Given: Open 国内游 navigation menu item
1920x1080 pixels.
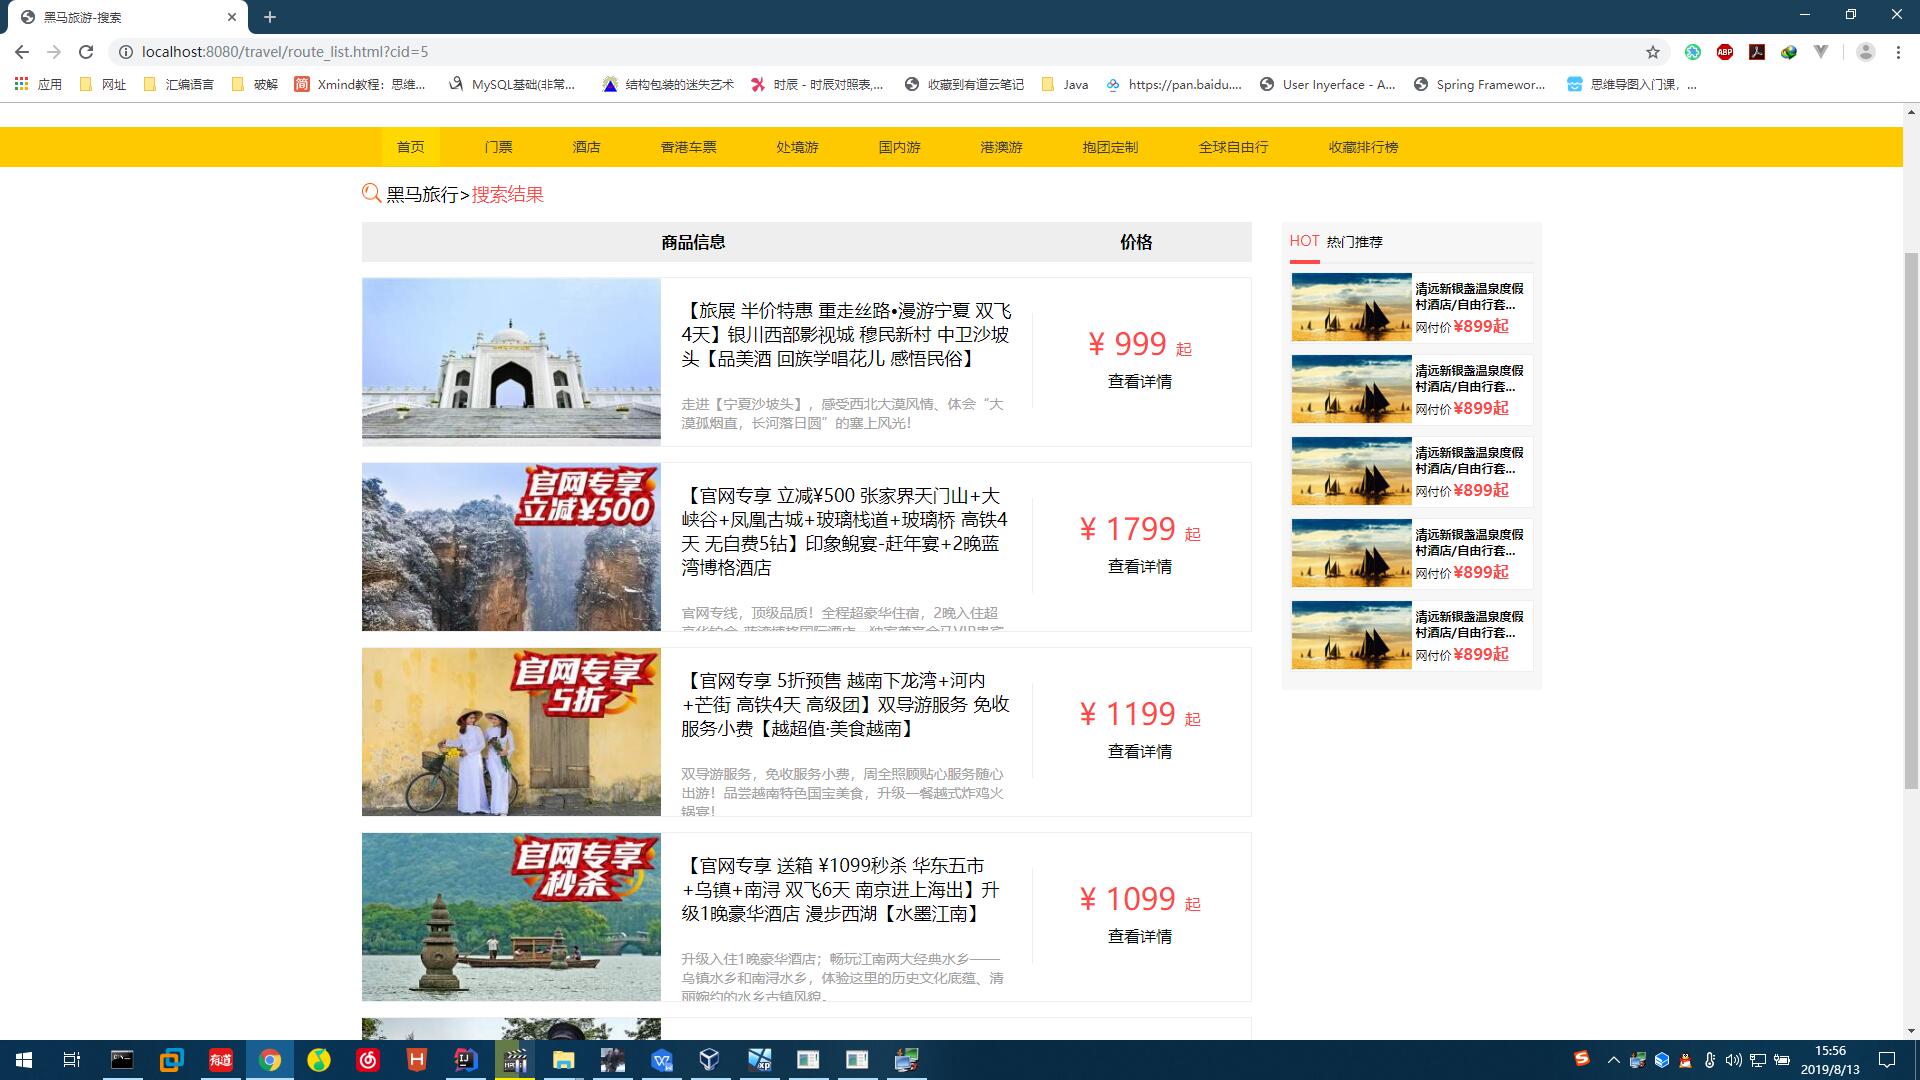Looking at the screenshot, I should pyautogui.click(x=899, y=147).
